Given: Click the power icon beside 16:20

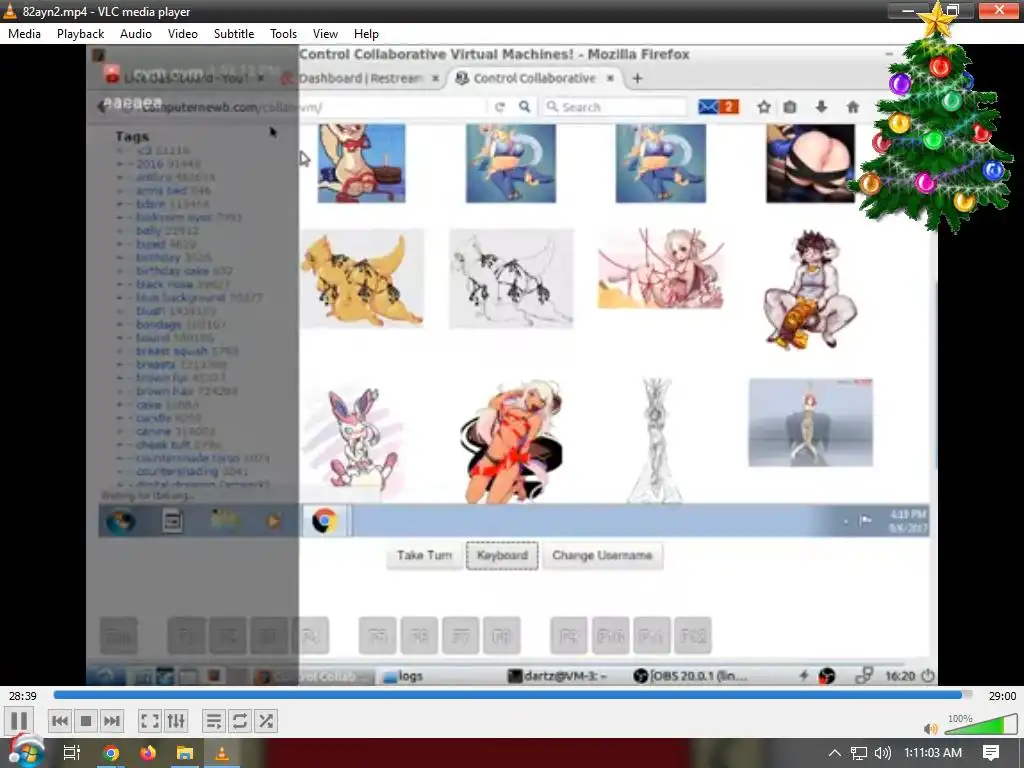Looking at the screenshot, I should click(928, 677).
